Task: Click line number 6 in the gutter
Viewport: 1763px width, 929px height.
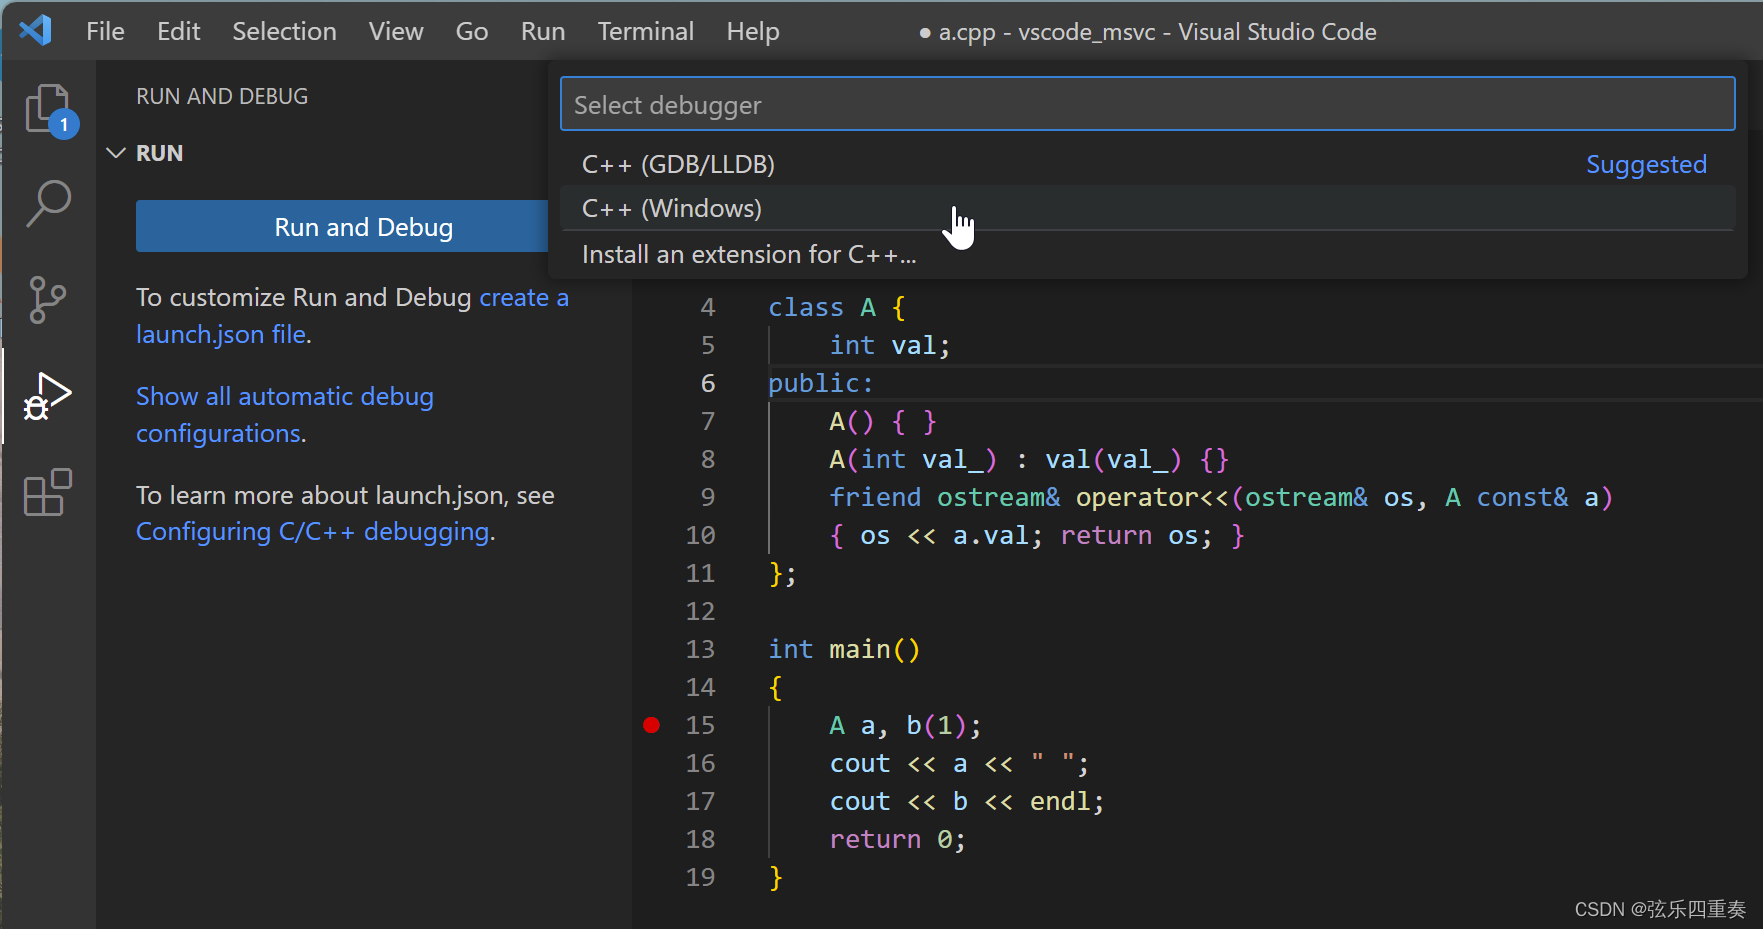Action: (x=708, y=383)
